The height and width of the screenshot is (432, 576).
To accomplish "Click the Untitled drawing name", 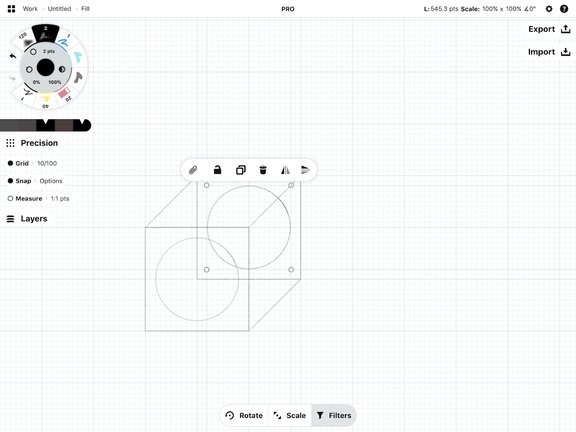I will (59, 8).
